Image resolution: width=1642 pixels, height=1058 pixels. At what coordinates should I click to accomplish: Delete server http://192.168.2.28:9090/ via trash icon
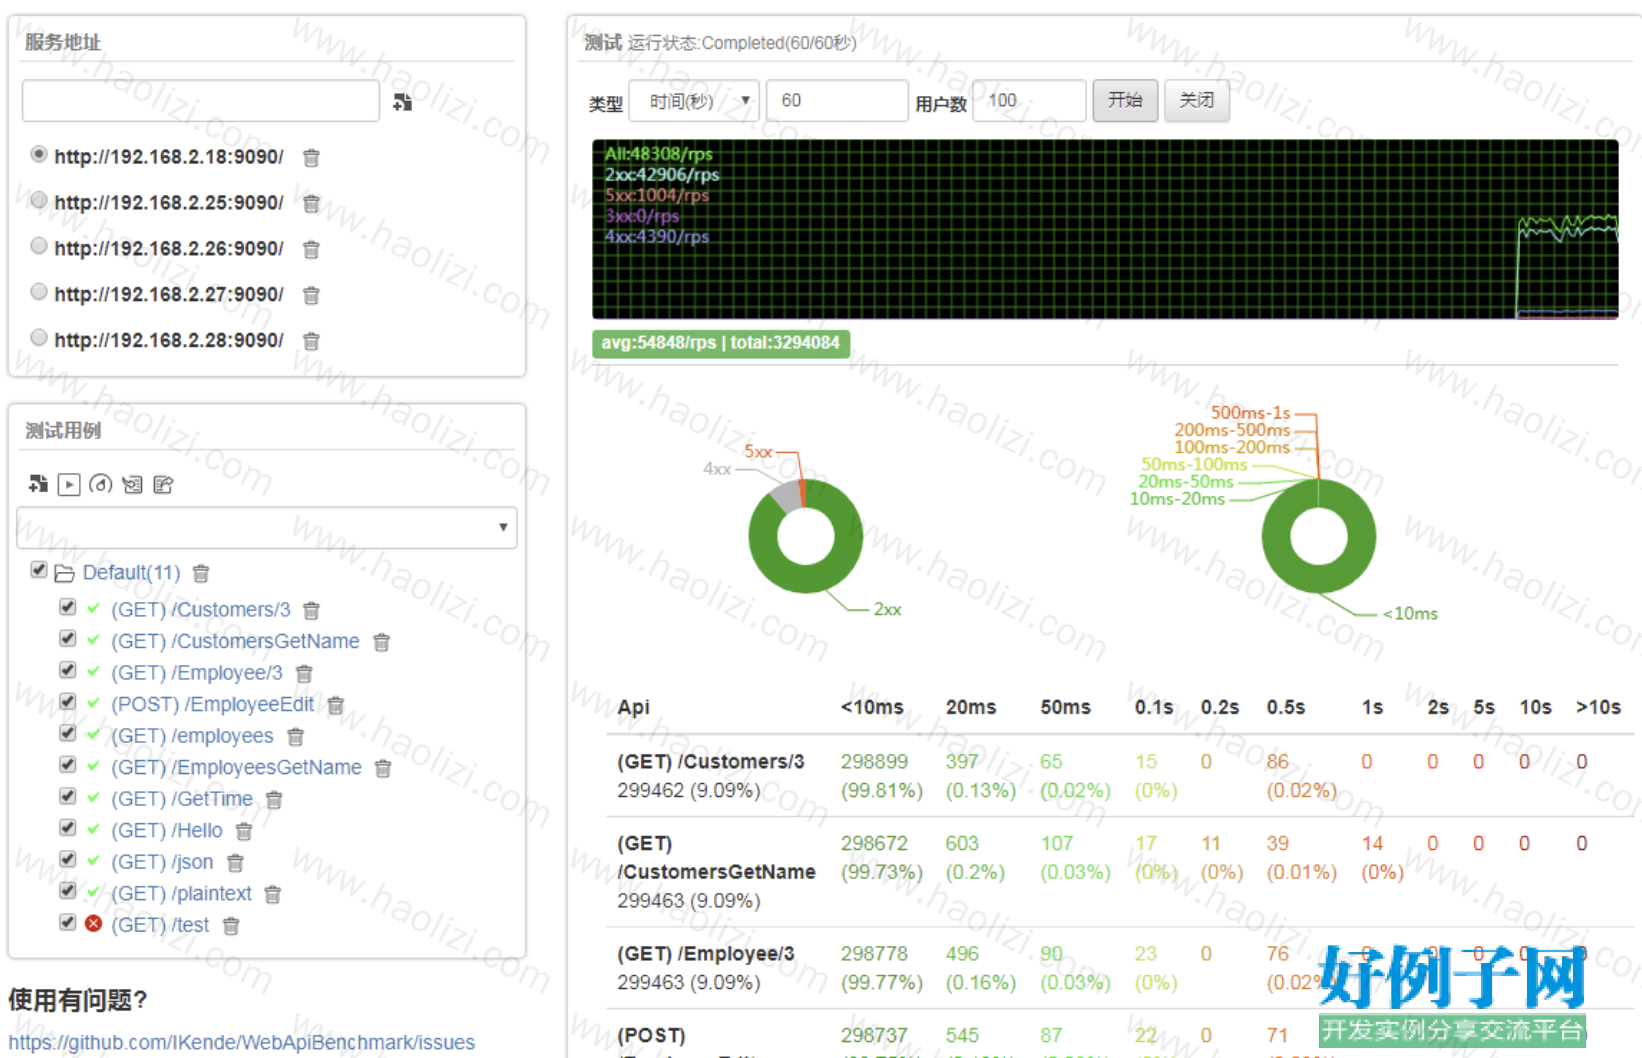[311, 342]
